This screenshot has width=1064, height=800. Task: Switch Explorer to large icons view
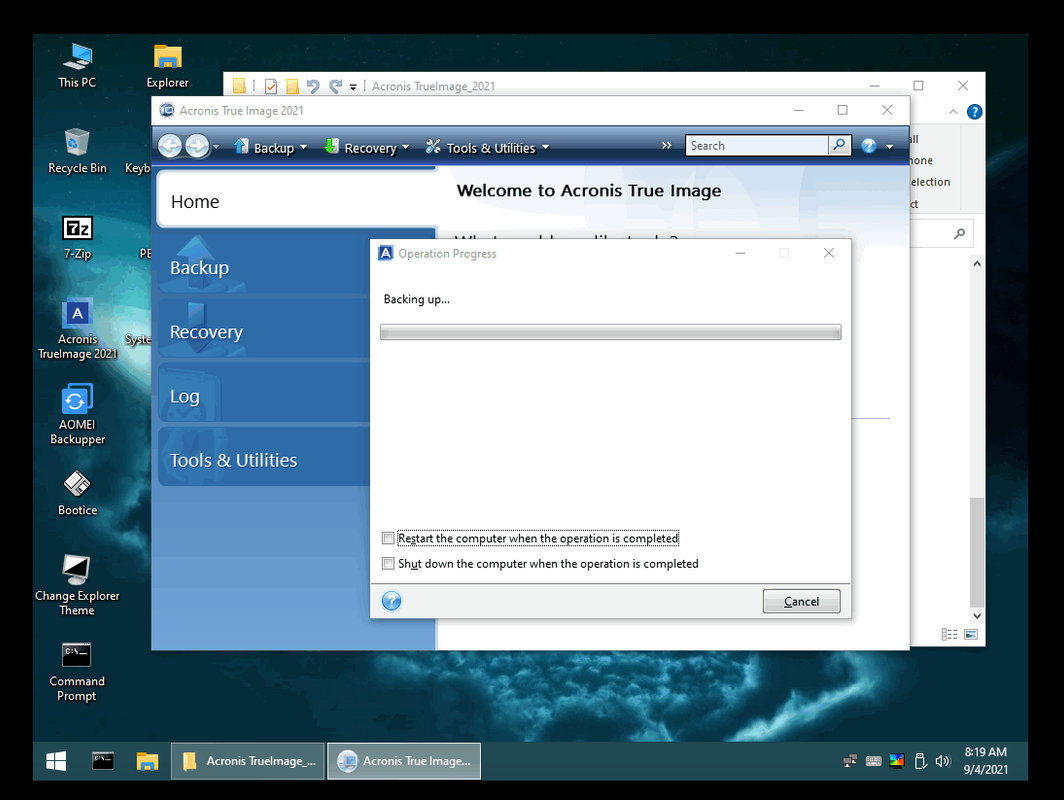pyautogui.click(x=971, y=634)
